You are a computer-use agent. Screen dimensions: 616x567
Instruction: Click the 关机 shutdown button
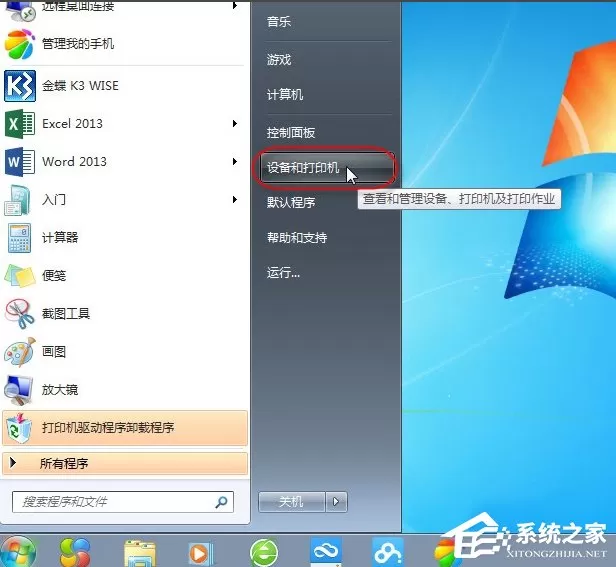(292, 502)
